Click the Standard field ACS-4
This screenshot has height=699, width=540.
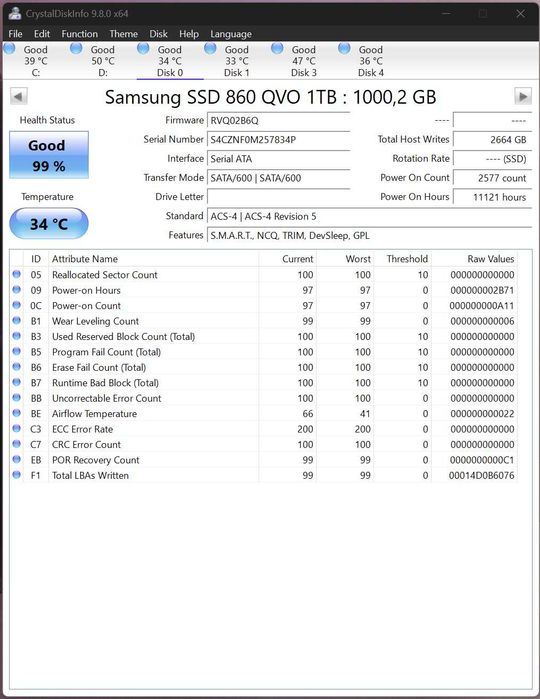click(370, 216)
